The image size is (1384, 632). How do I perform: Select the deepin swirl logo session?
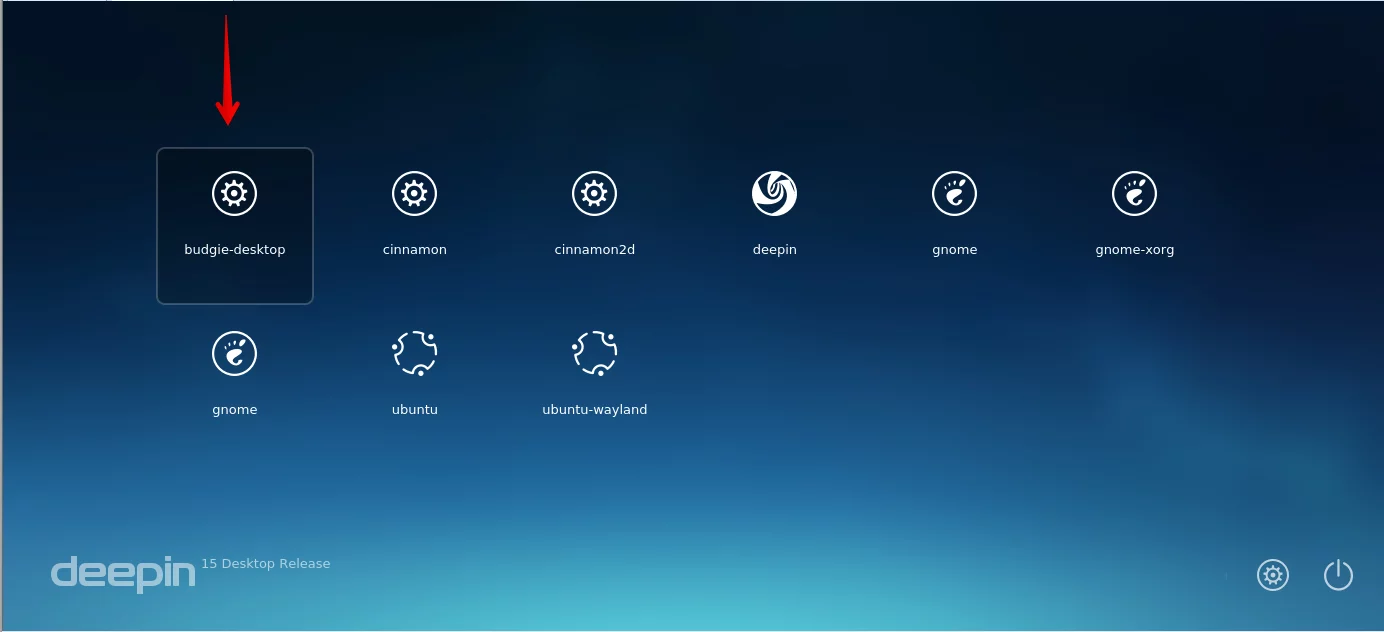tap(775, 193)
